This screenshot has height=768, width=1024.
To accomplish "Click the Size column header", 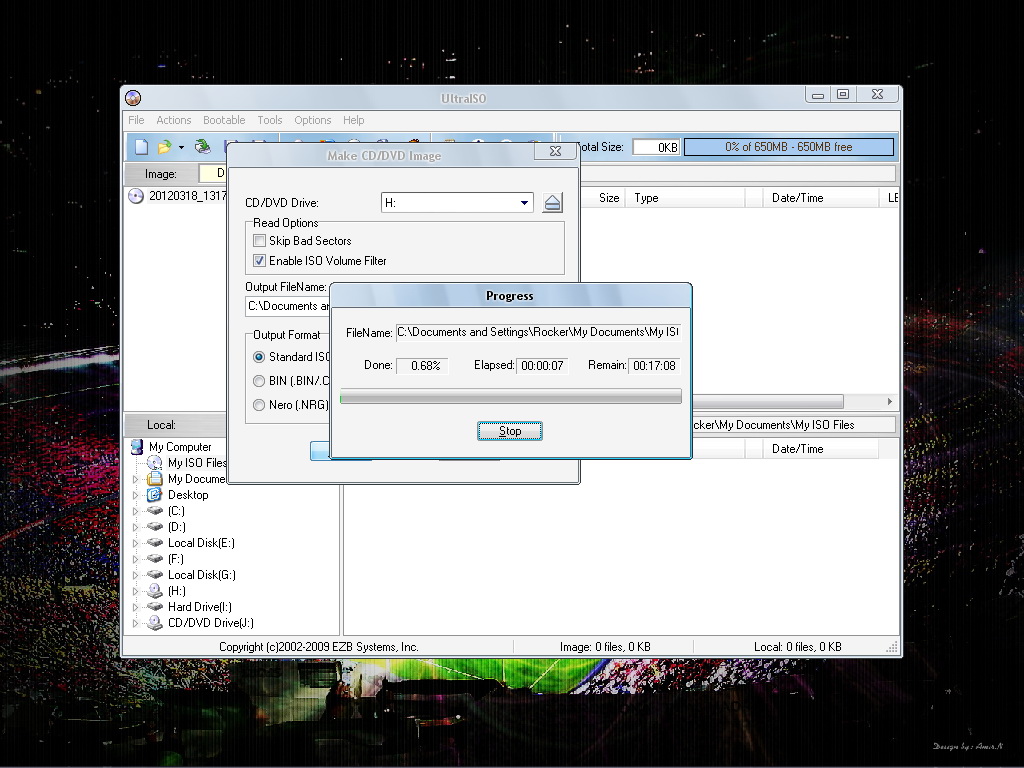I will (x=603, y=198).
